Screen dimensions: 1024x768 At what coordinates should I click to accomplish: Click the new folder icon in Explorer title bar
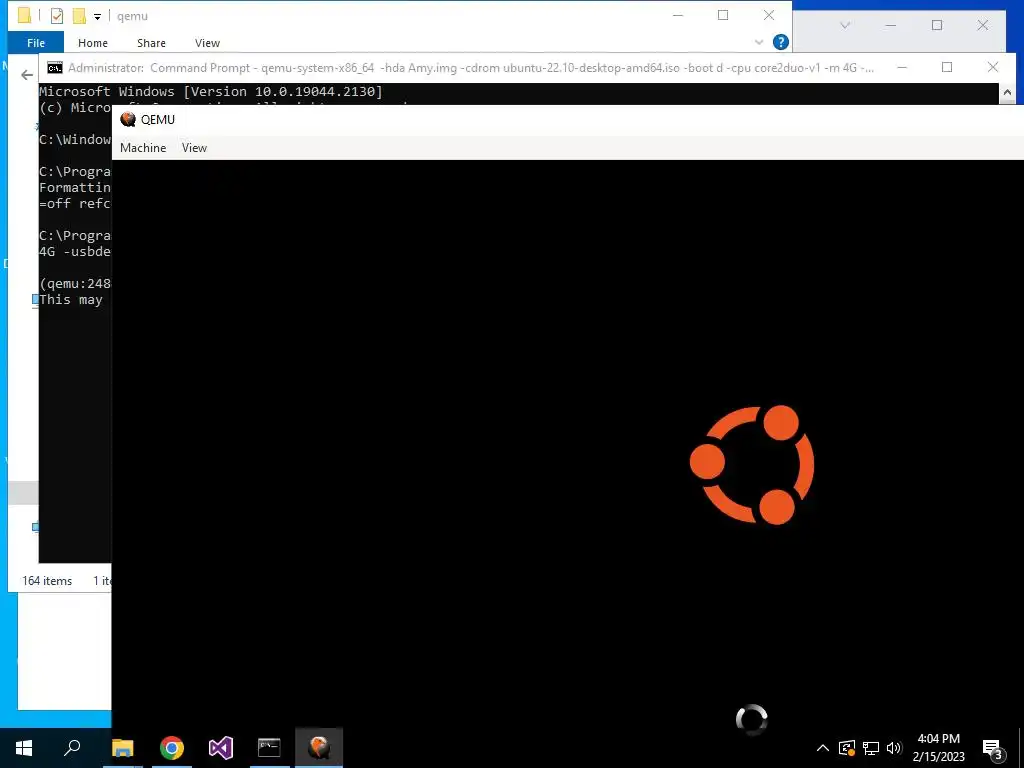[x=79, y=16]
